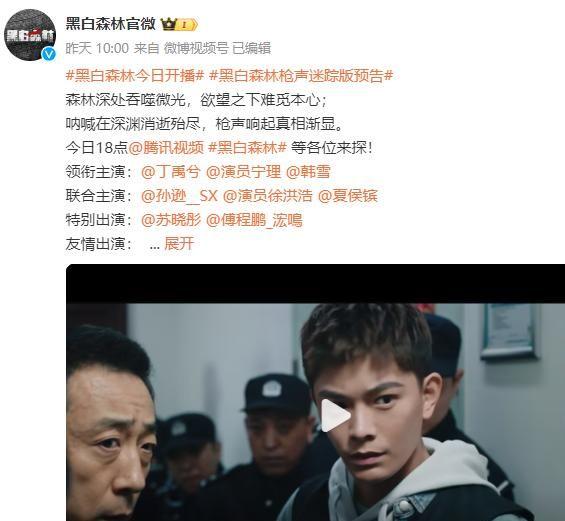Visit the @腾讯视频 mention

point(166,148)
